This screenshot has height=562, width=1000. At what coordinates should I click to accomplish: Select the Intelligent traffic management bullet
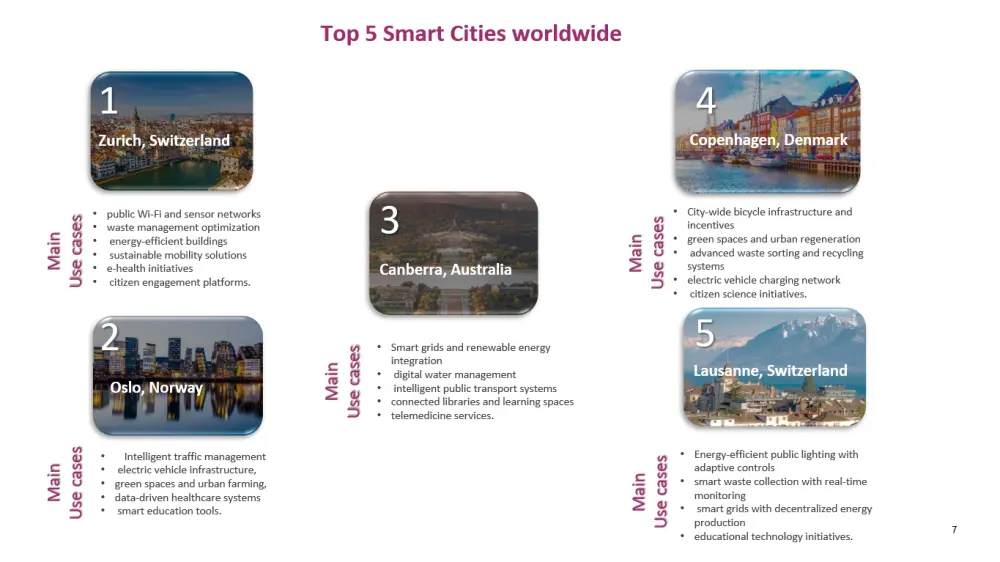pos(195,456)
